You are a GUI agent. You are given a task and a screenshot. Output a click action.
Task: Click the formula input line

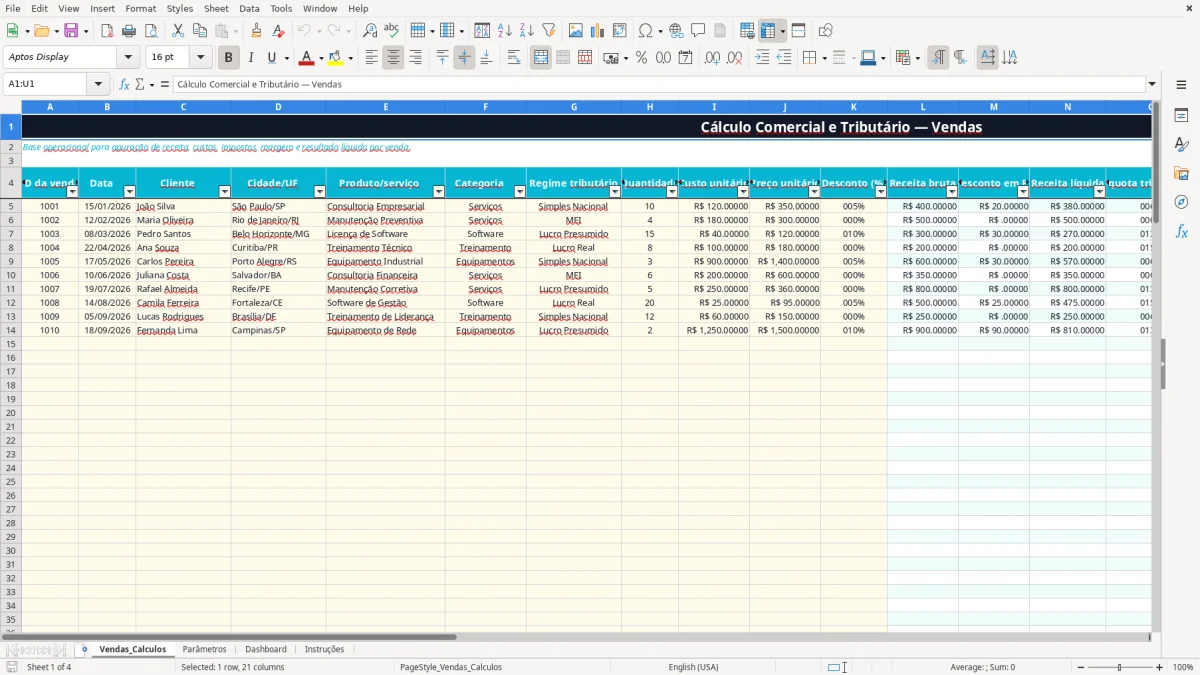pos(659,84)
